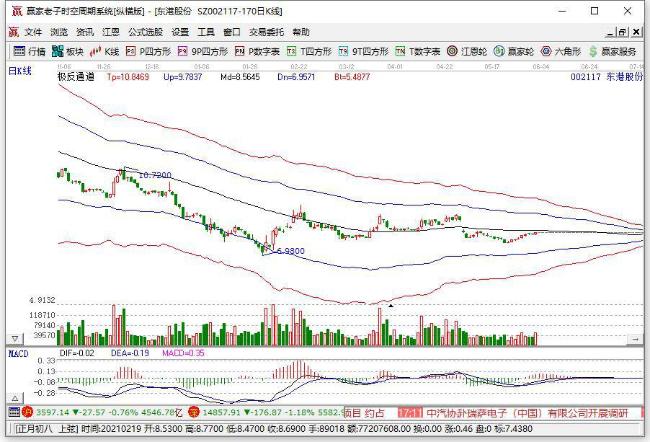Screen dimensions: 650x442
Task: Open the 文件 menu
Action: [x=33, y=32]
